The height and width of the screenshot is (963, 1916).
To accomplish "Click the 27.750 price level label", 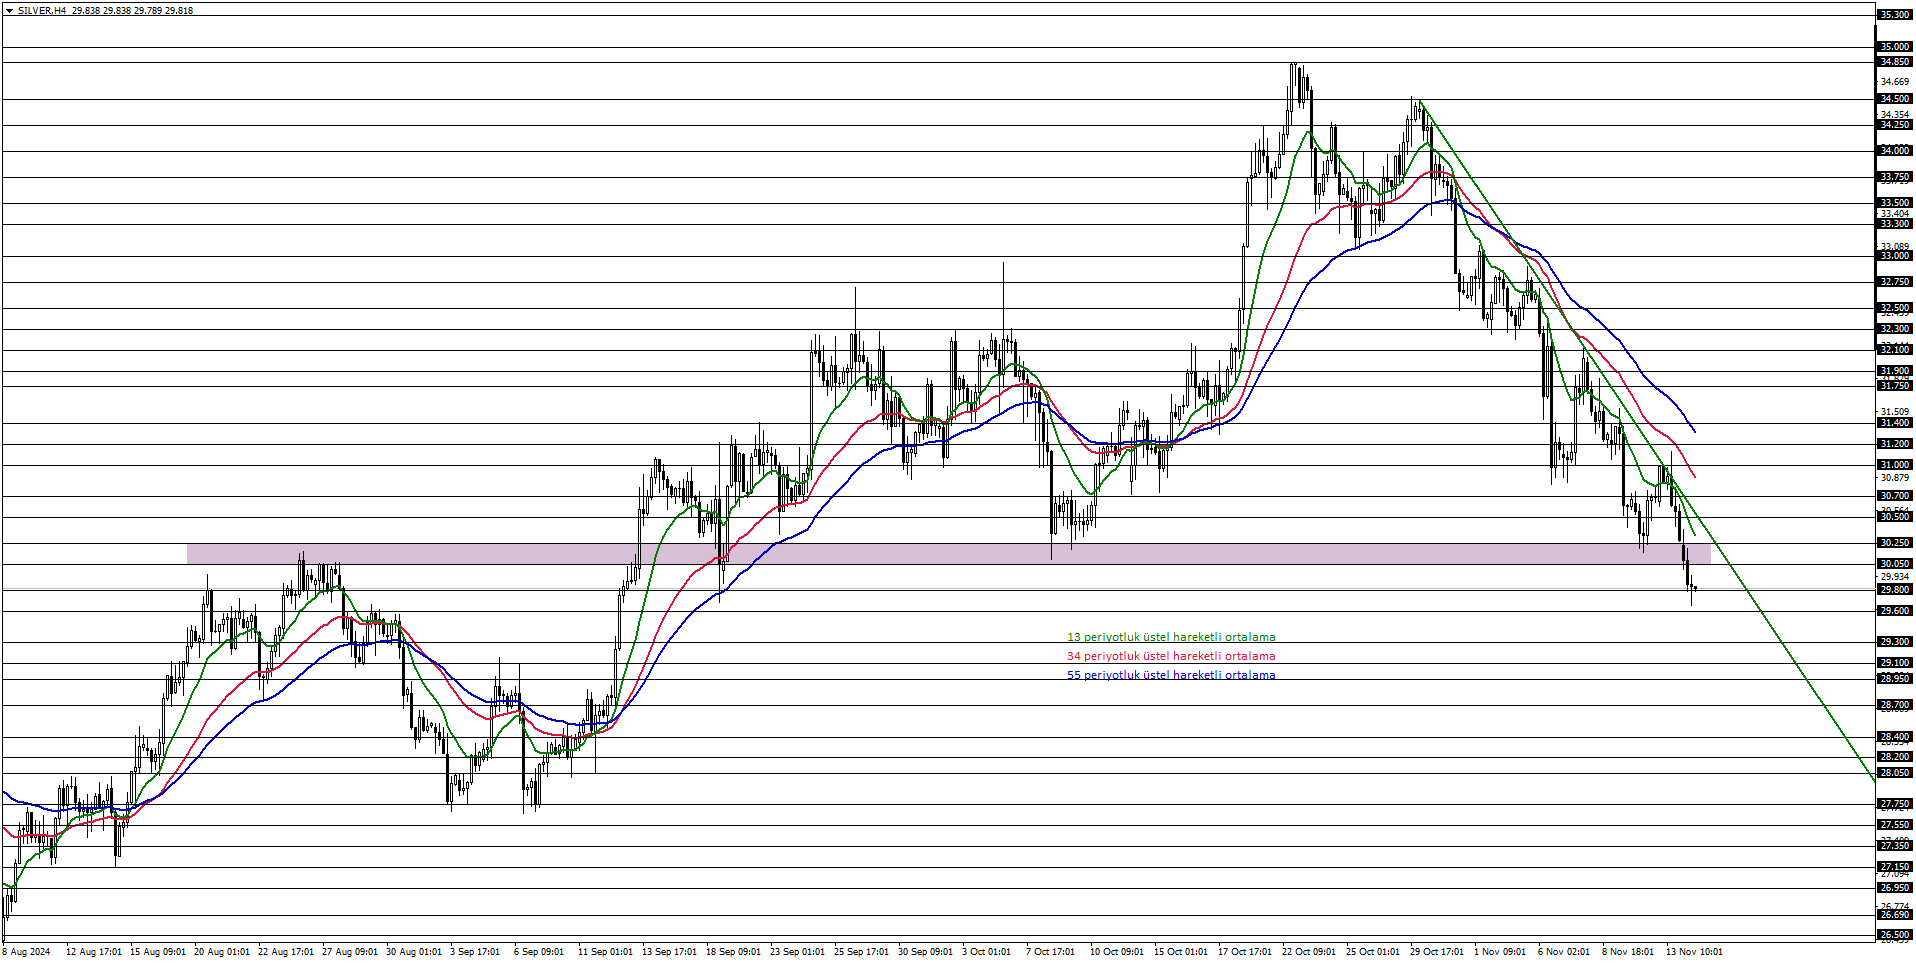I will (1895, 804).
